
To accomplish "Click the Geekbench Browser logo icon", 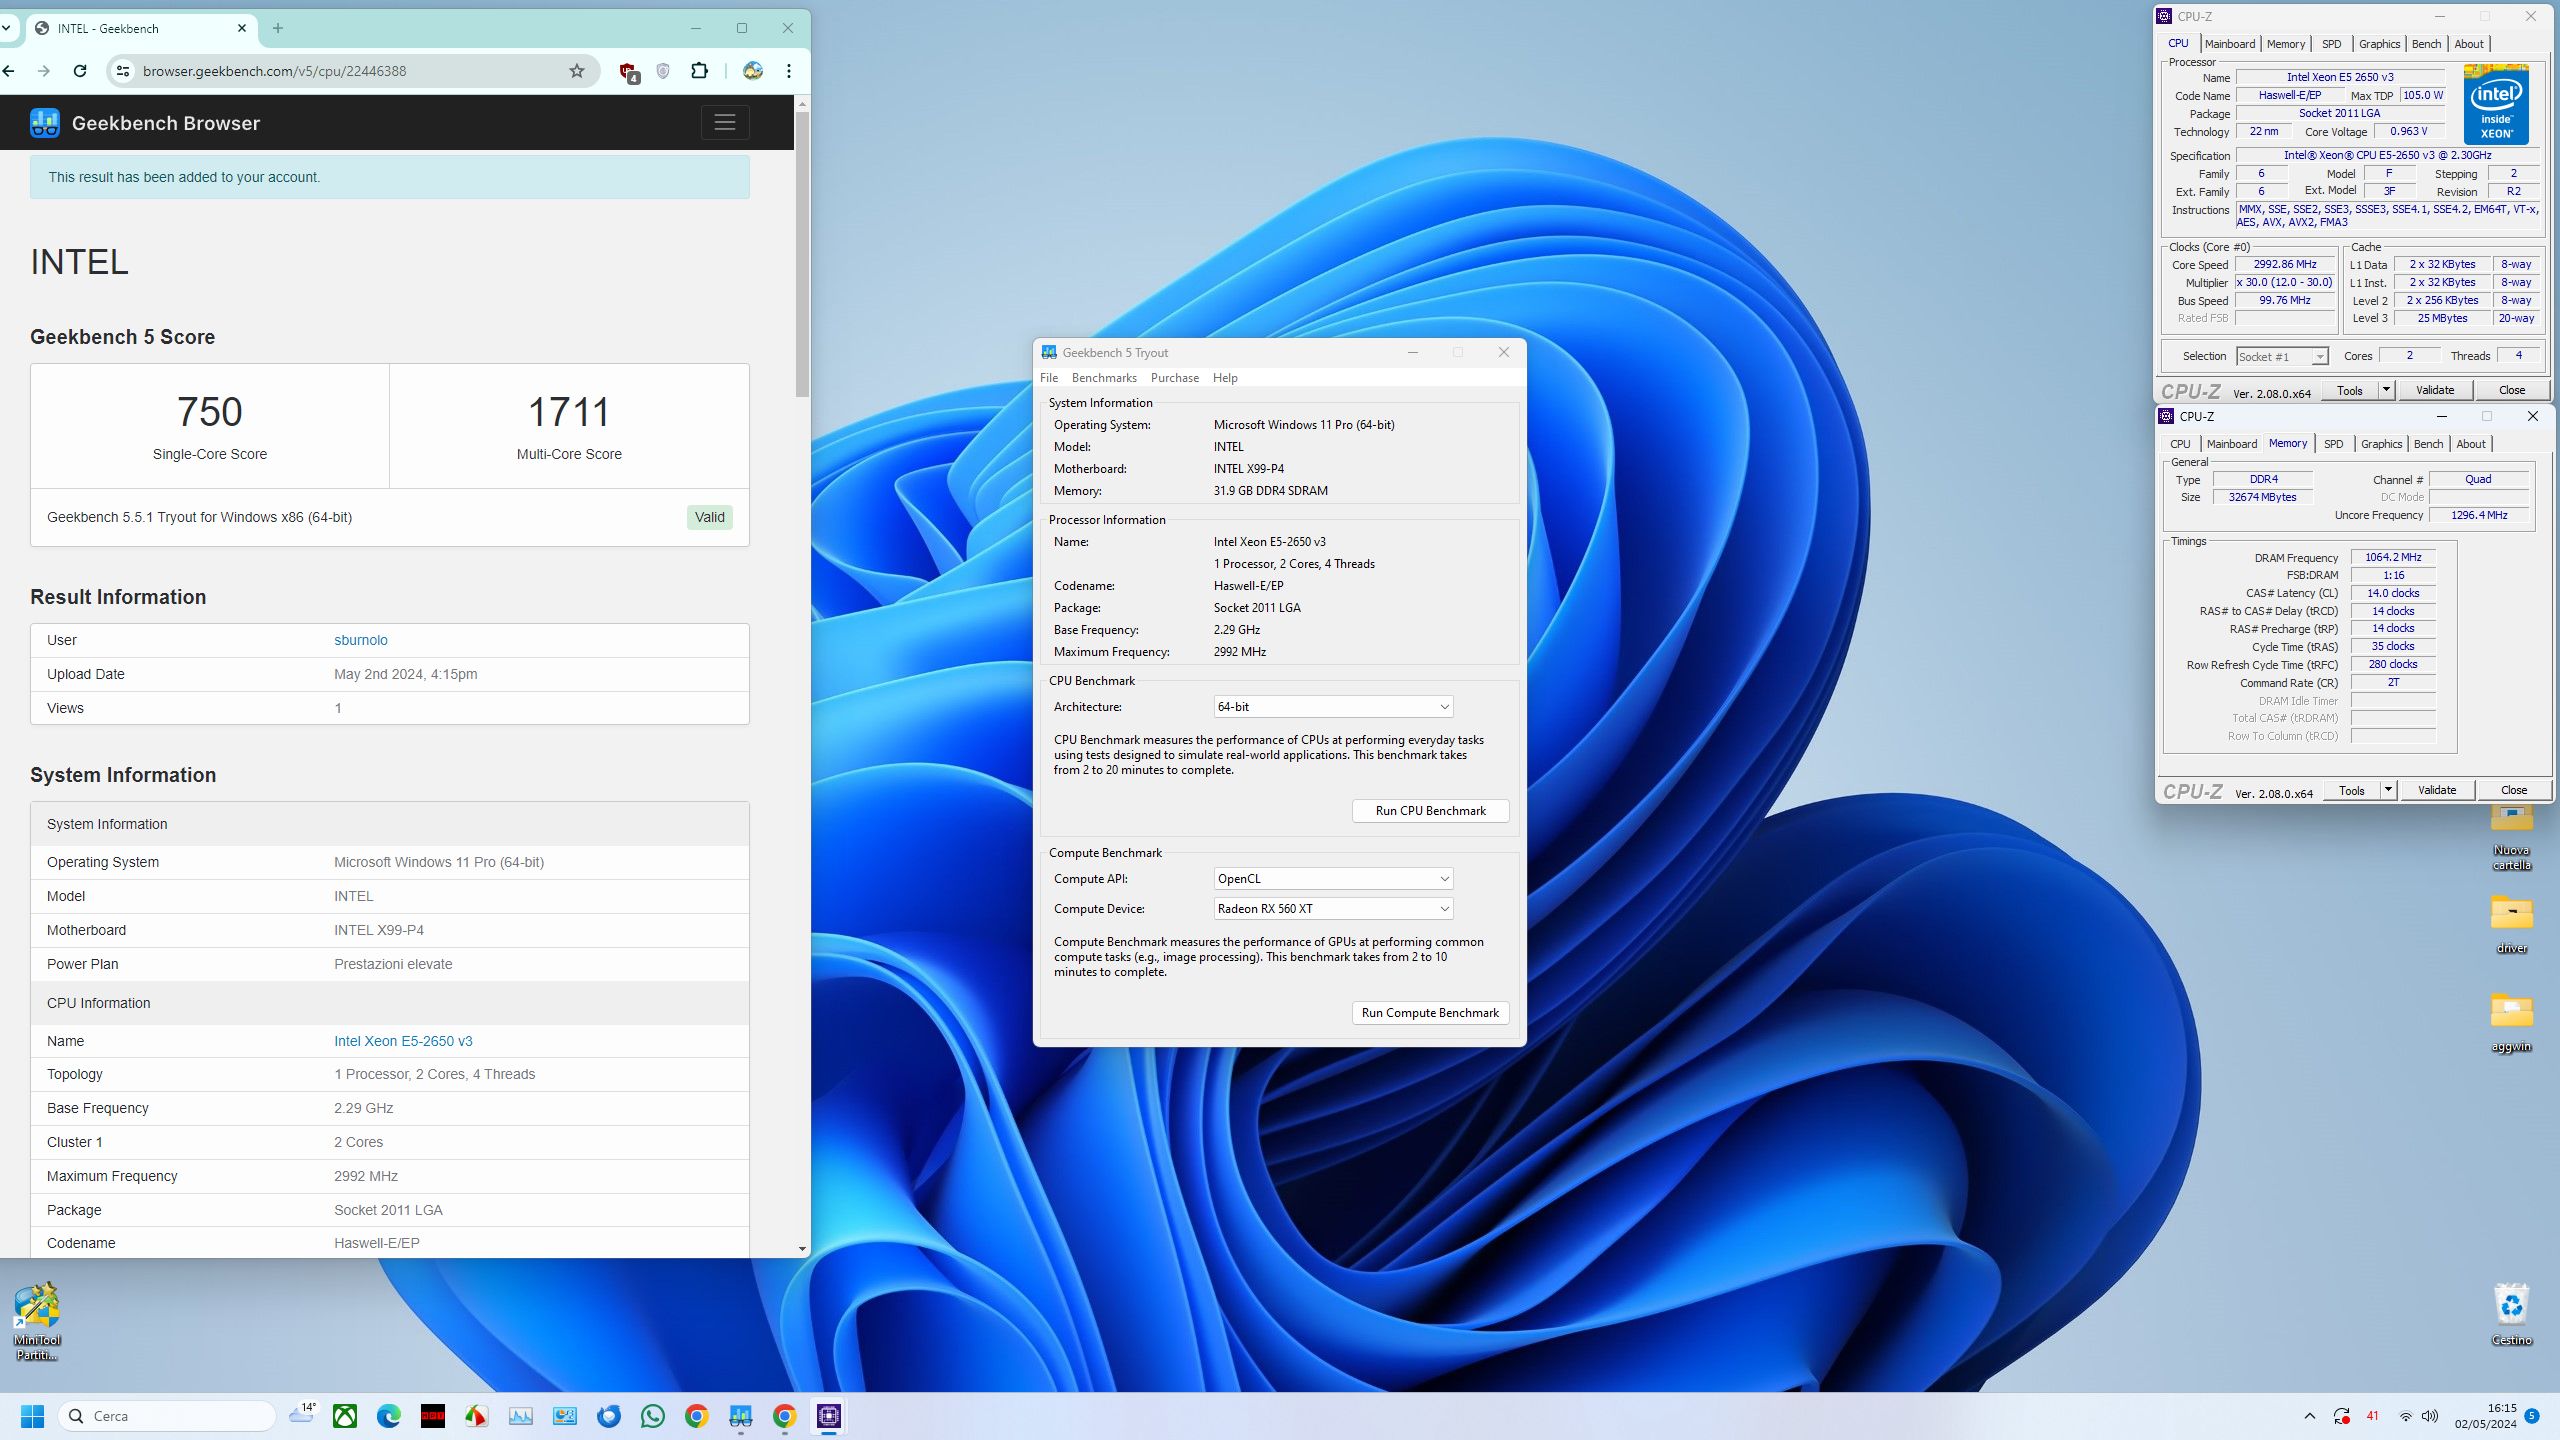I will coord(45,123).
